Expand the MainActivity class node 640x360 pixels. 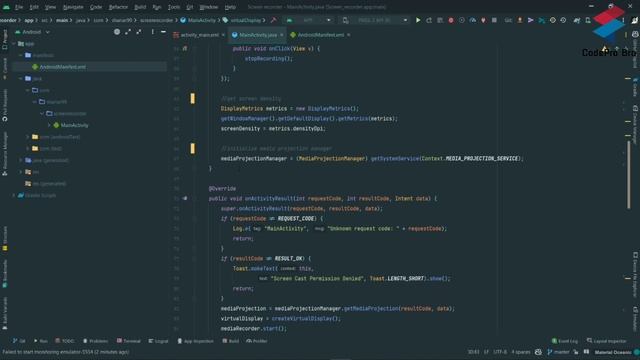click(x=49, y=125)
